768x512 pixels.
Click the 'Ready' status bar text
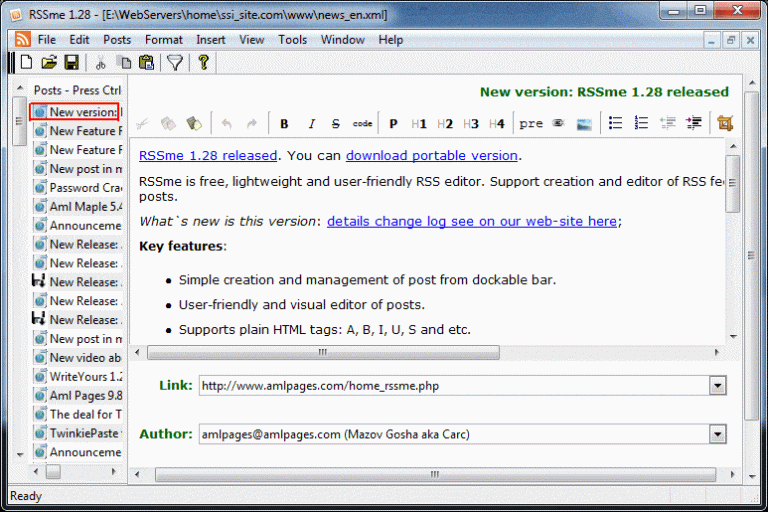26,496
